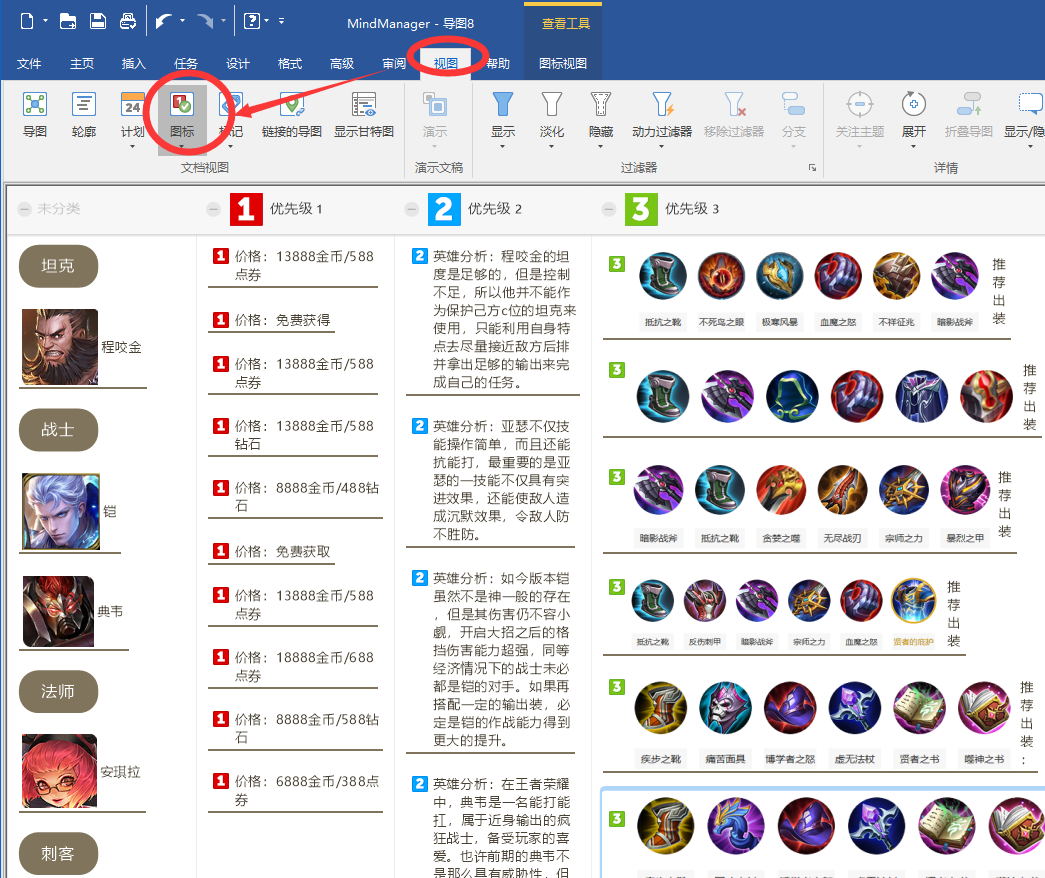
Task: Open the 主页 tab
Action: coord(82,63)
